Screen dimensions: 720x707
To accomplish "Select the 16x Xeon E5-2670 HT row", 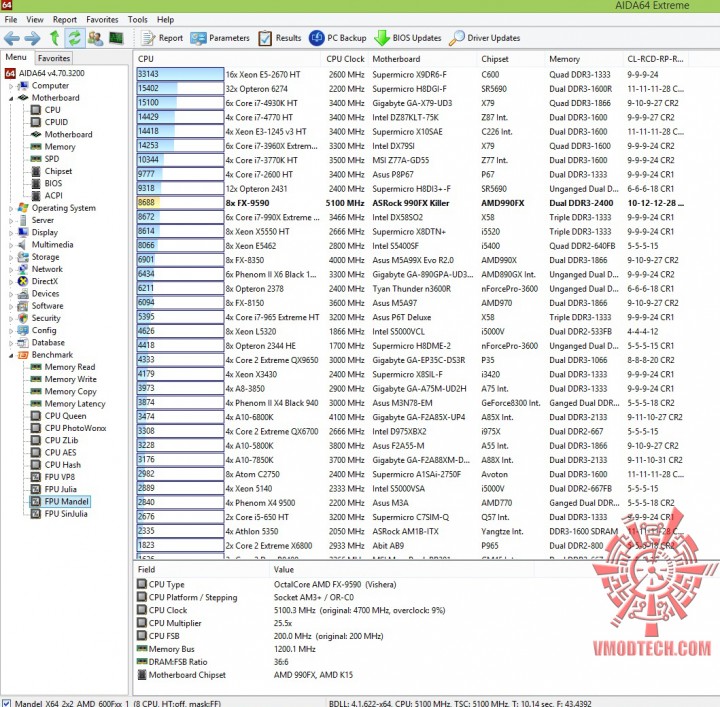I will click(x=411, y=74).
